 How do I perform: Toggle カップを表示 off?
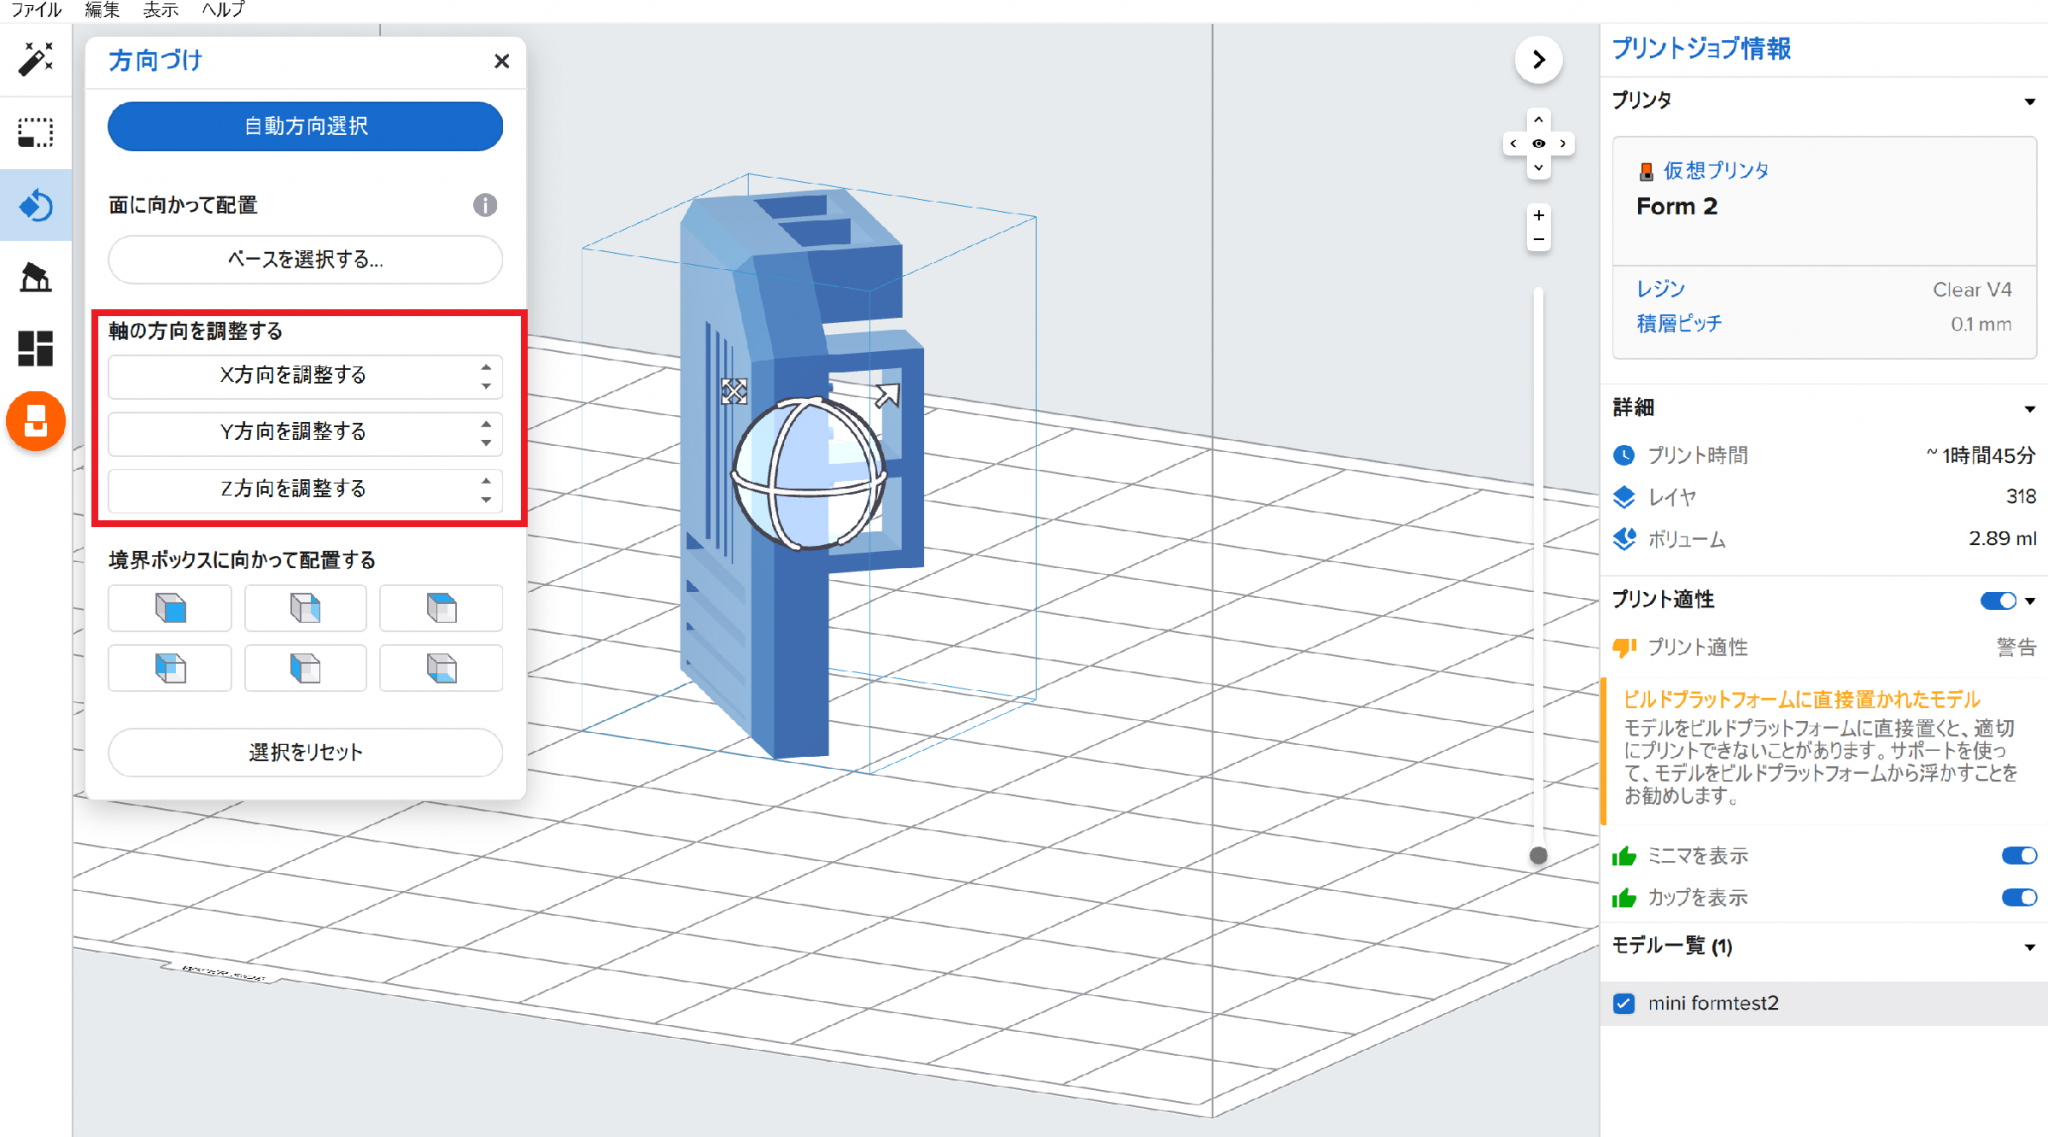(x=2019, y=897)
